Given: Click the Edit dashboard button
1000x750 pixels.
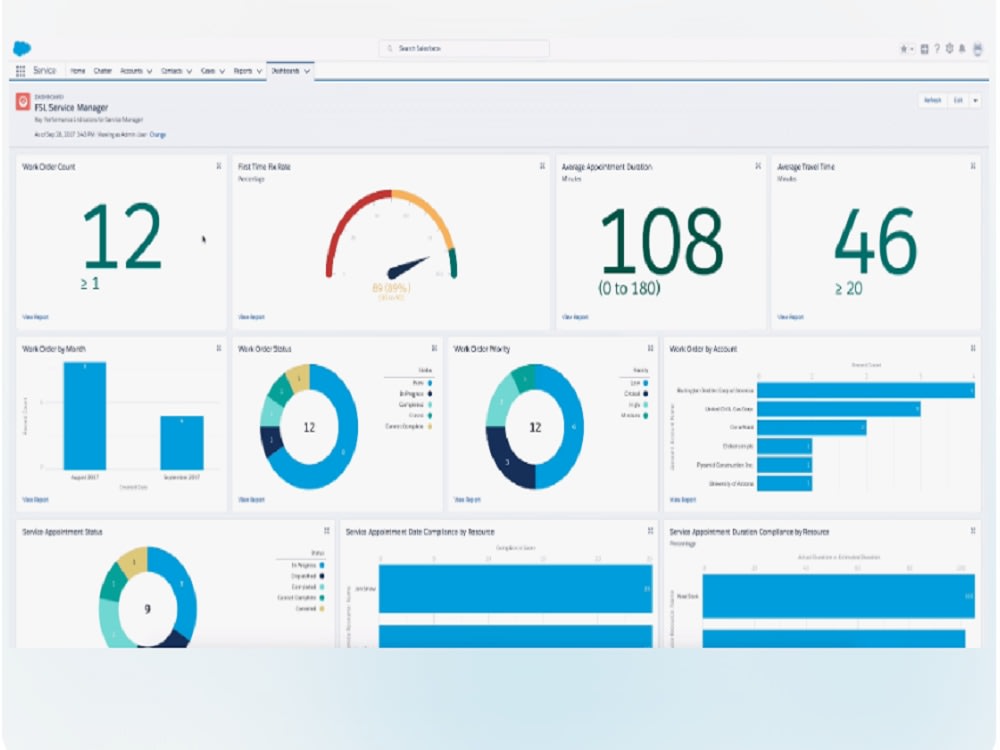Looking at the screenshot, I should point(958,101).
